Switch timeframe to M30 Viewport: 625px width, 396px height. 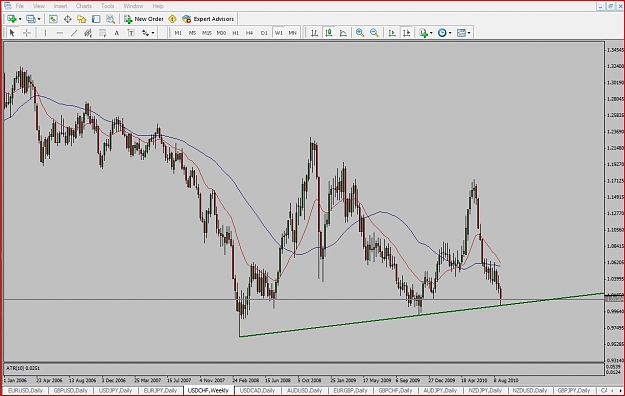pos(221,33)
